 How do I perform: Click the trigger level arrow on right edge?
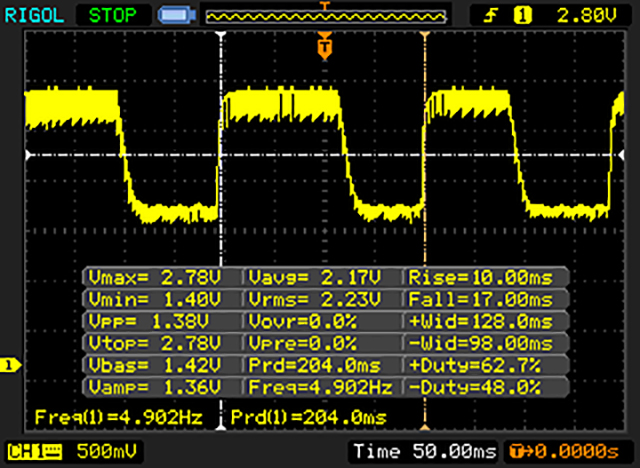pyautogui.click(x=621, y=155)
